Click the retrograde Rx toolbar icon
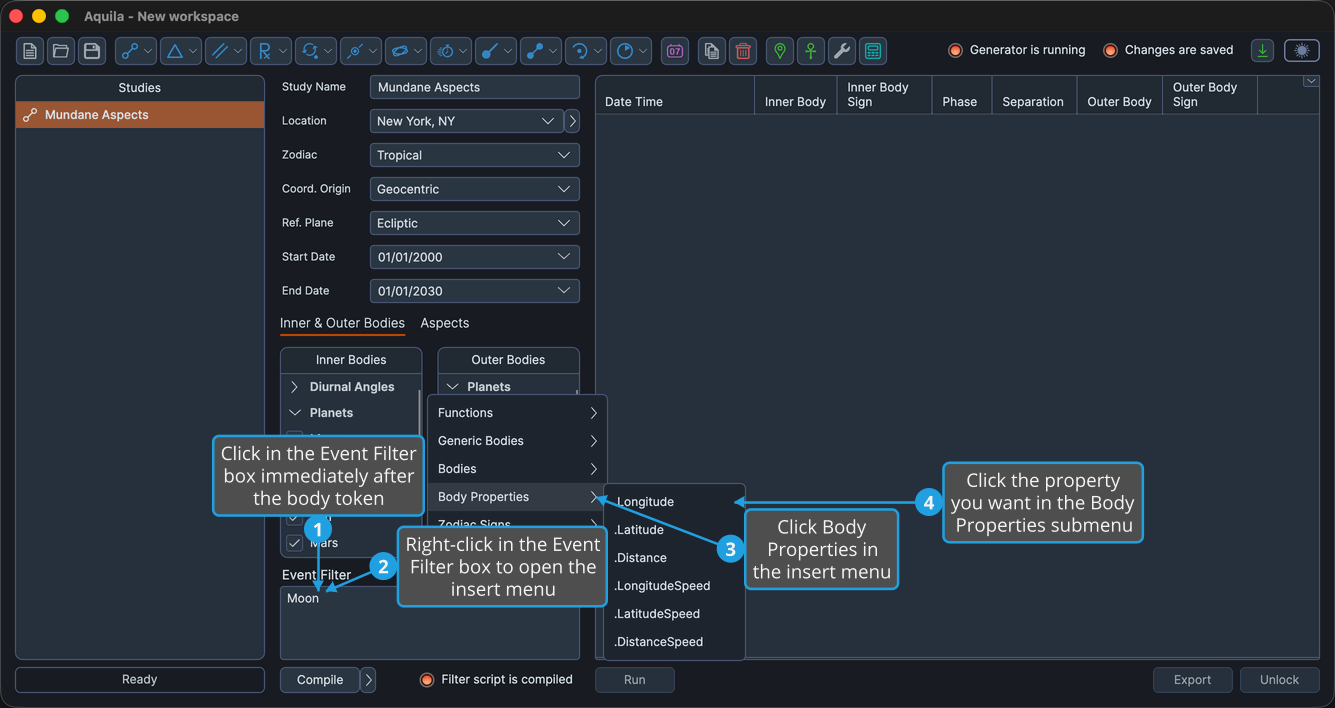1335x708 pixels. point(271,51)
